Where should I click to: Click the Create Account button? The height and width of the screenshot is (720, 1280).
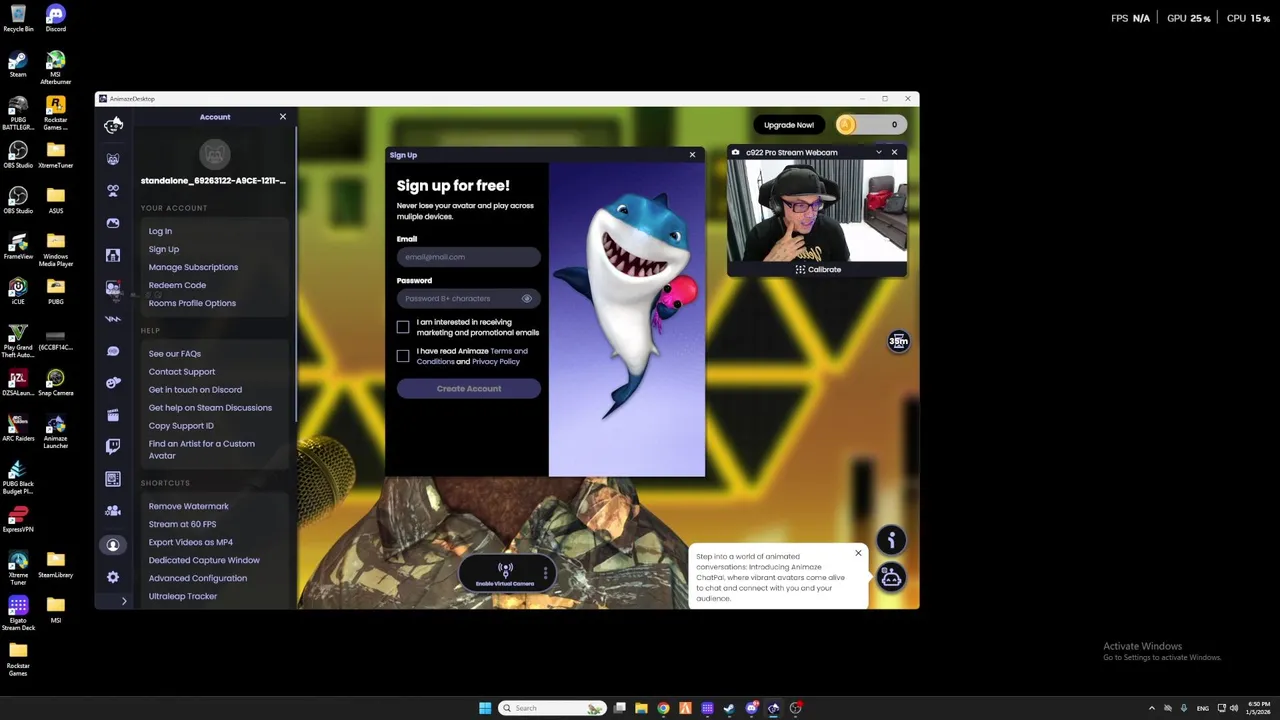(469, 388)
